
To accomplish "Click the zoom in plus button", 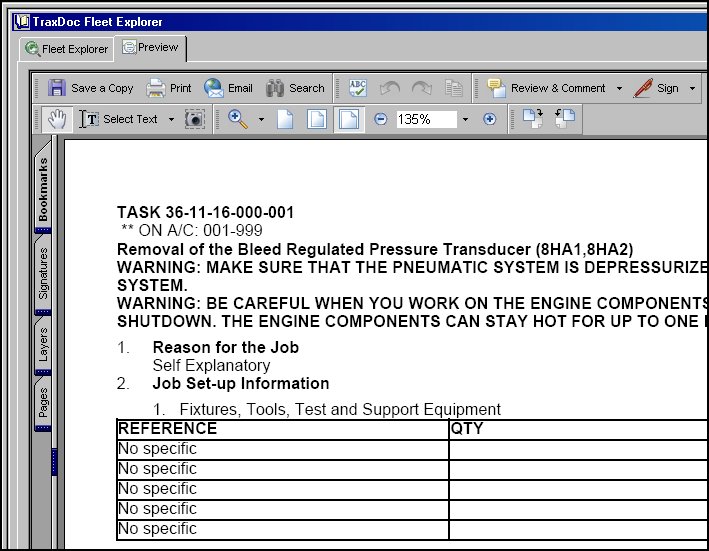I will click(x=489, y=119).
